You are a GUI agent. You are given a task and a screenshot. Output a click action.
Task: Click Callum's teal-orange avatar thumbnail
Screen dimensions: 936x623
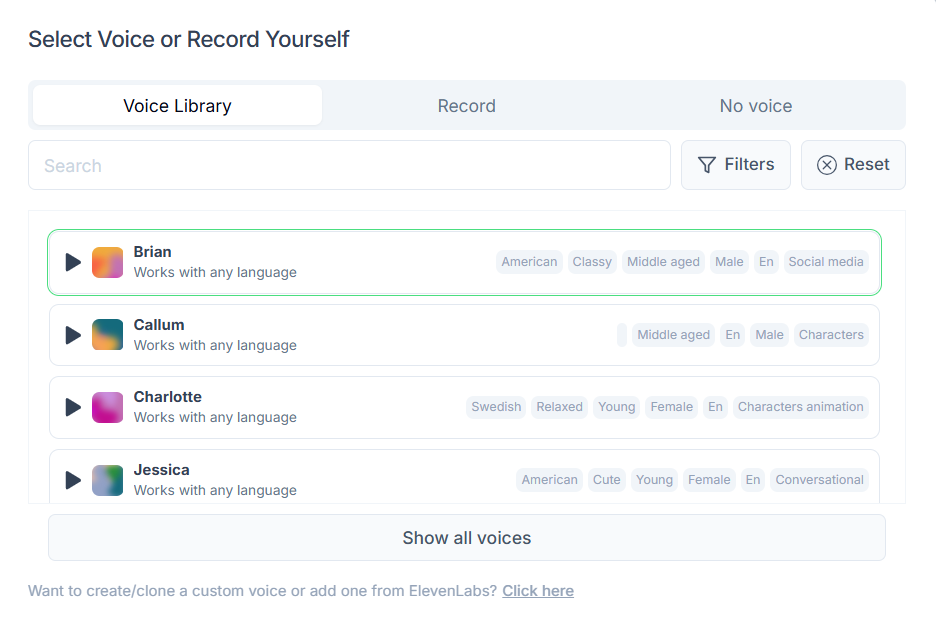pos(107,335)
